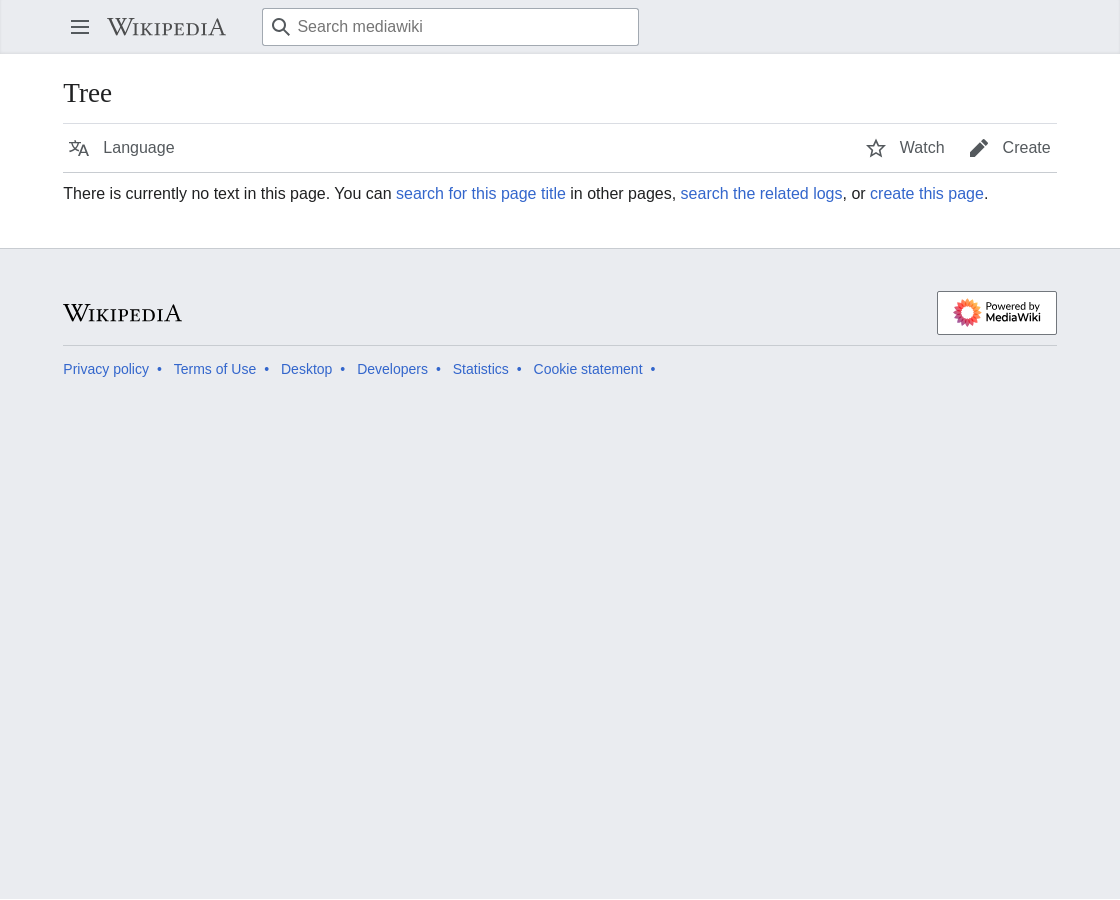The width and height of the screenshot is (1120, 900).
Task: Click the Tree page heading
Action: [88, 94]
